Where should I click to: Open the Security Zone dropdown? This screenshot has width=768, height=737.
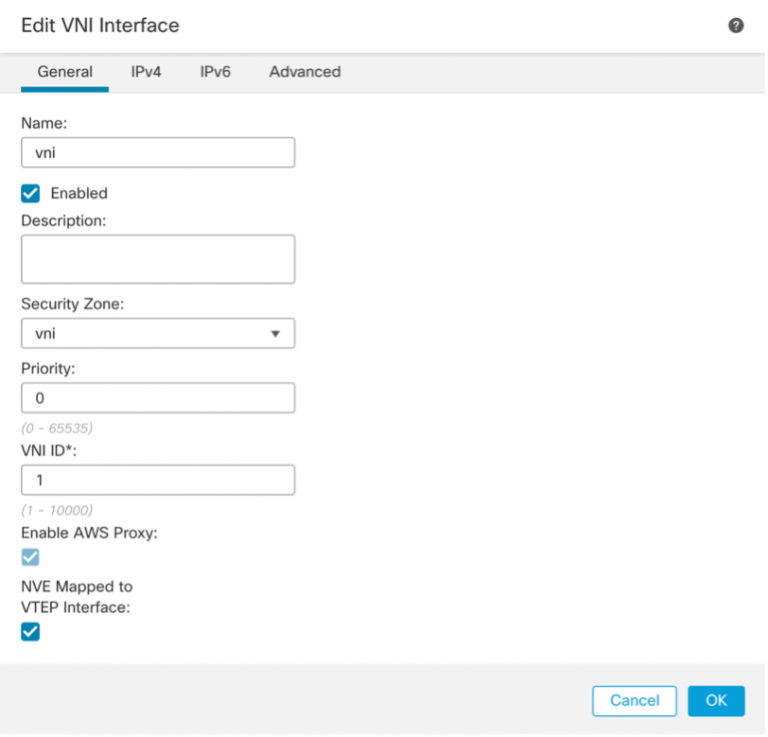pos(158,333)
